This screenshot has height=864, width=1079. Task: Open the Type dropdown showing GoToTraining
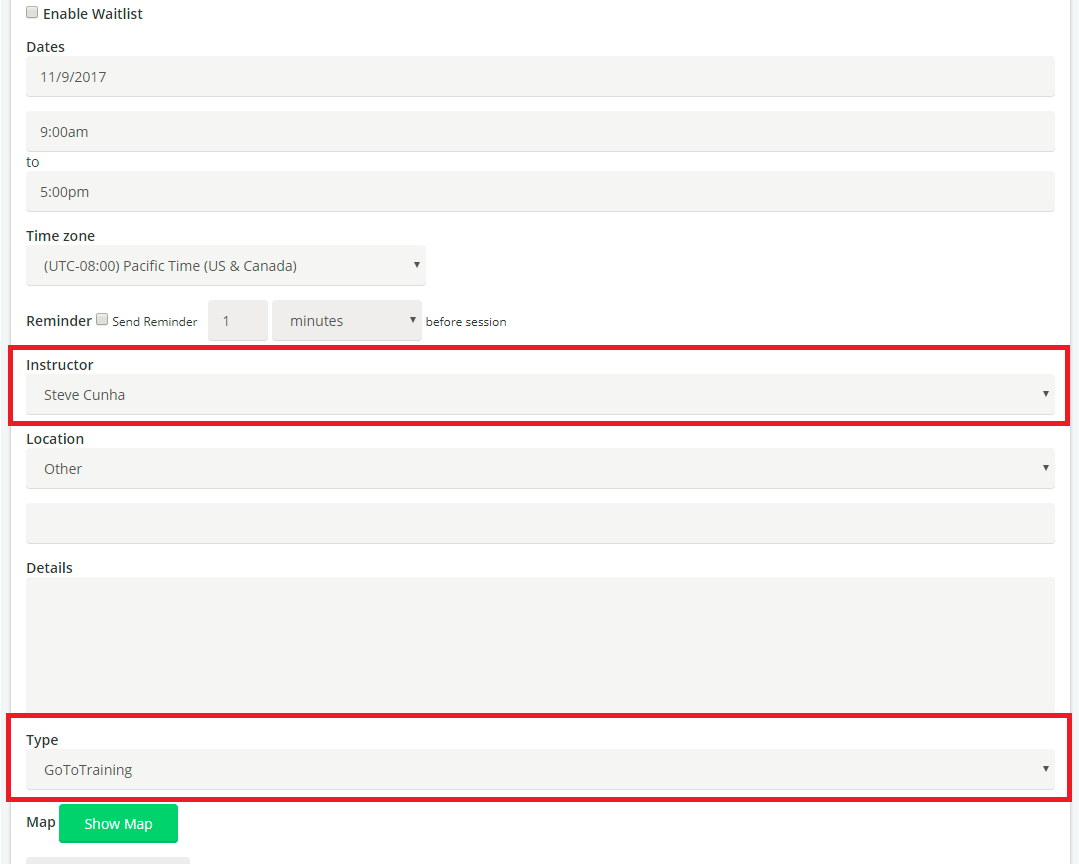click(x=540, y=770)
